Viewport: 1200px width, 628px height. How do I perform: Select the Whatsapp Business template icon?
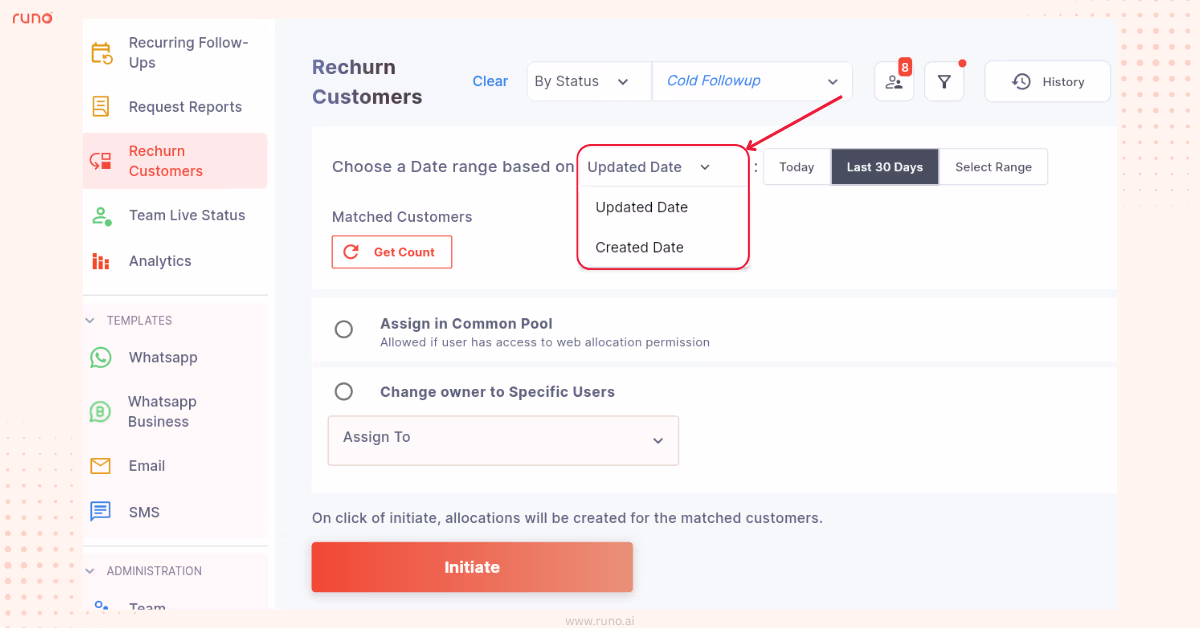coord(100,411)
